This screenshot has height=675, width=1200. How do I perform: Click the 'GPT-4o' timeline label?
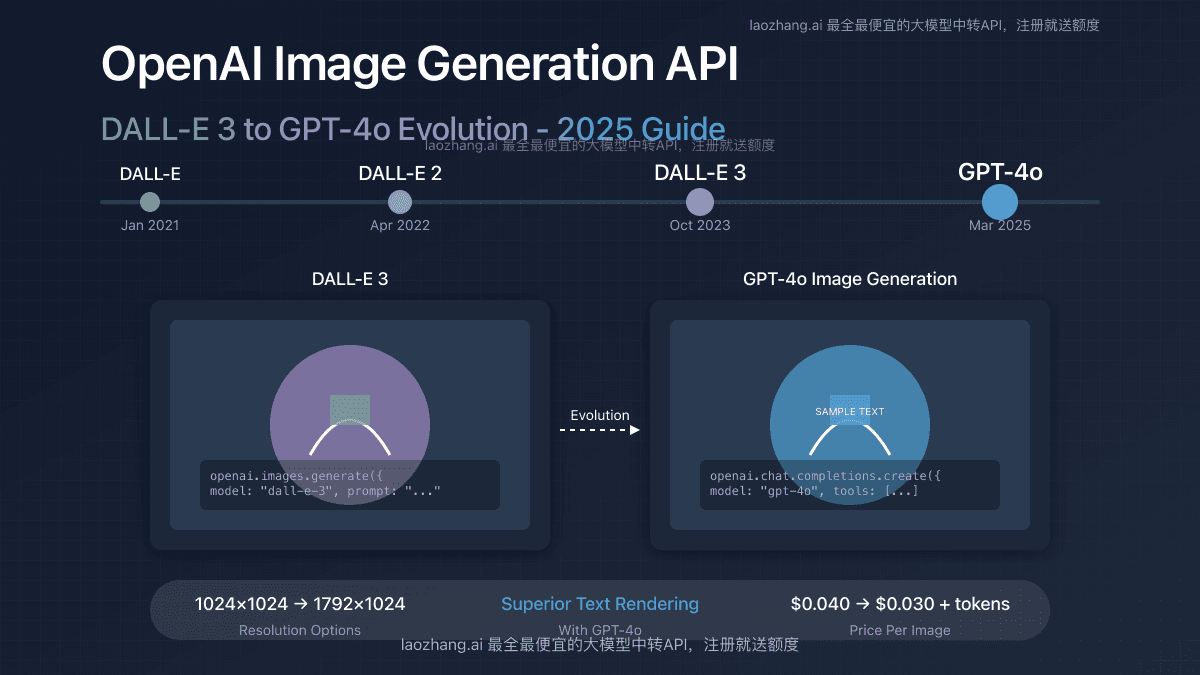point(1000,172)
